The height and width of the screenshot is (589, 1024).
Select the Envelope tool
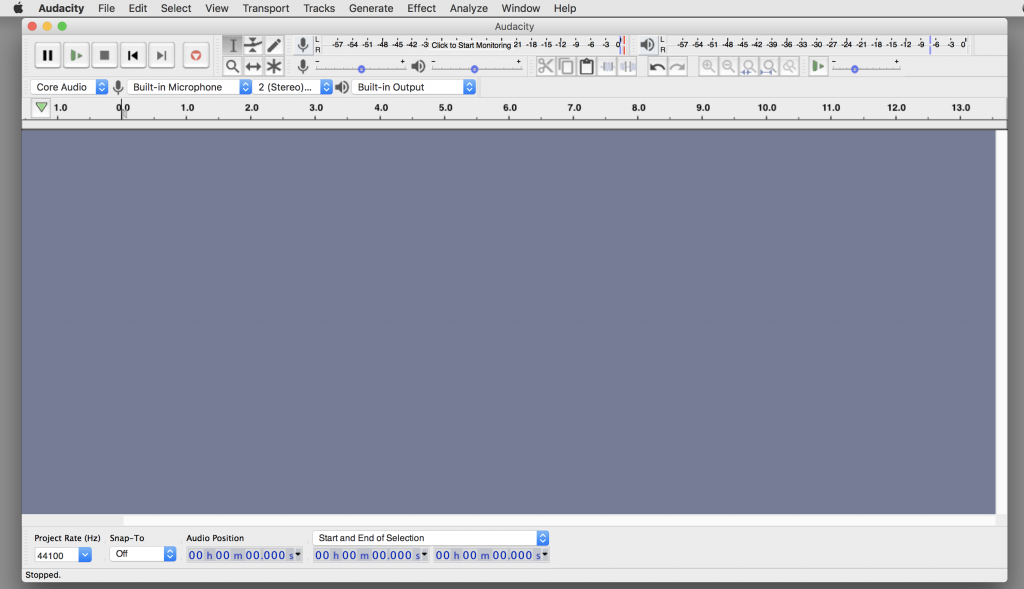[x=253, y=45]
